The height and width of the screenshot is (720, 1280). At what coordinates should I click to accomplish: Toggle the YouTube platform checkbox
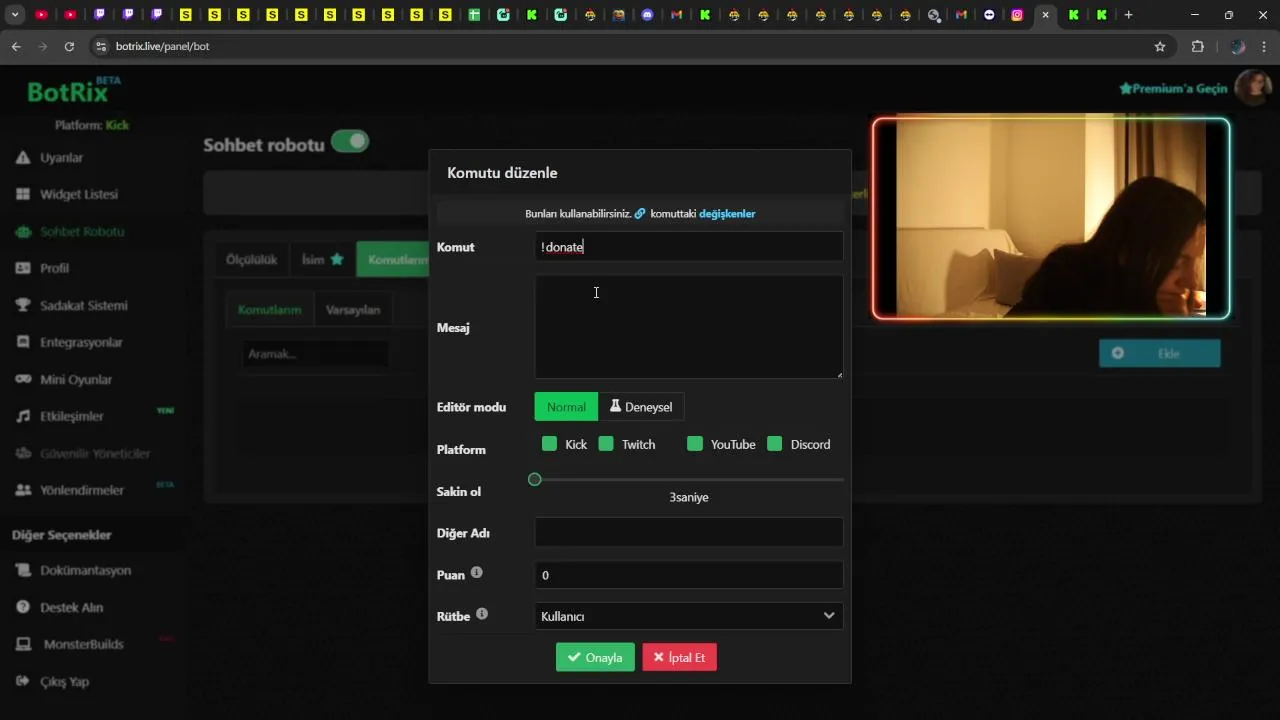pos(695,444)
